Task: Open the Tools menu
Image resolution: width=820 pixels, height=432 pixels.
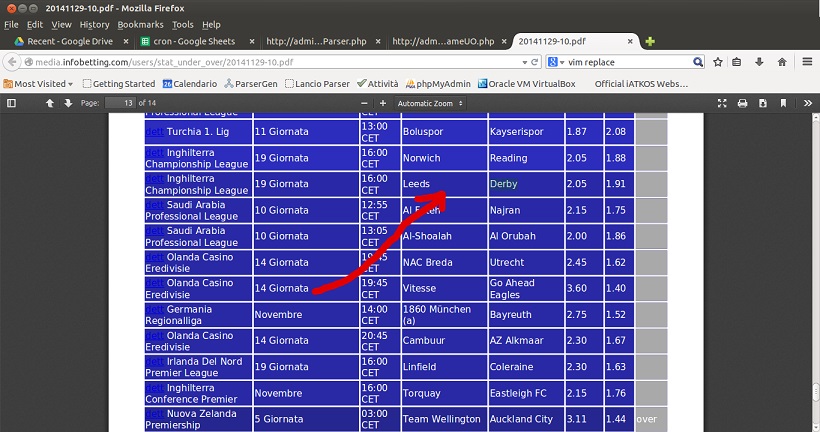Action: point(183,25)
